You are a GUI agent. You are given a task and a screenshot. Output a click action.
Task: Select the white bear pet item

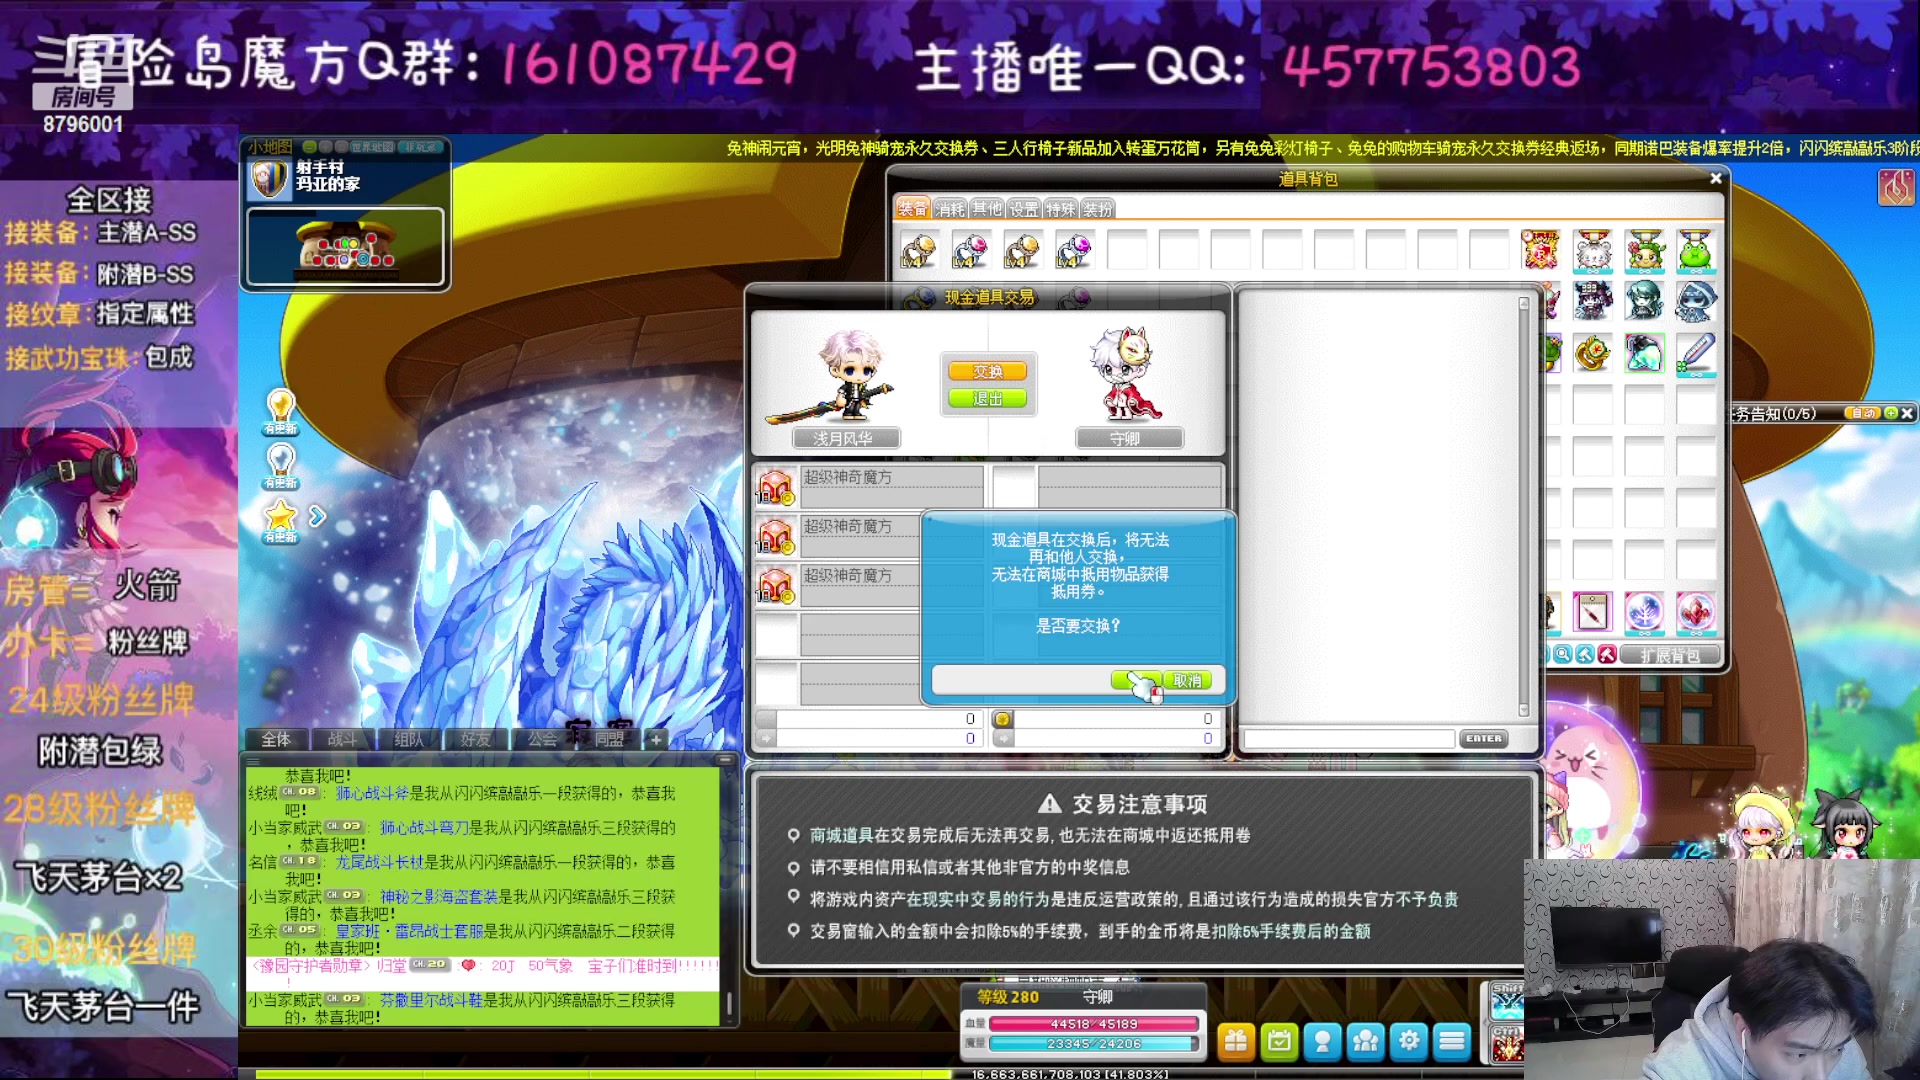pyautogui.click(x=1593, y=250)
